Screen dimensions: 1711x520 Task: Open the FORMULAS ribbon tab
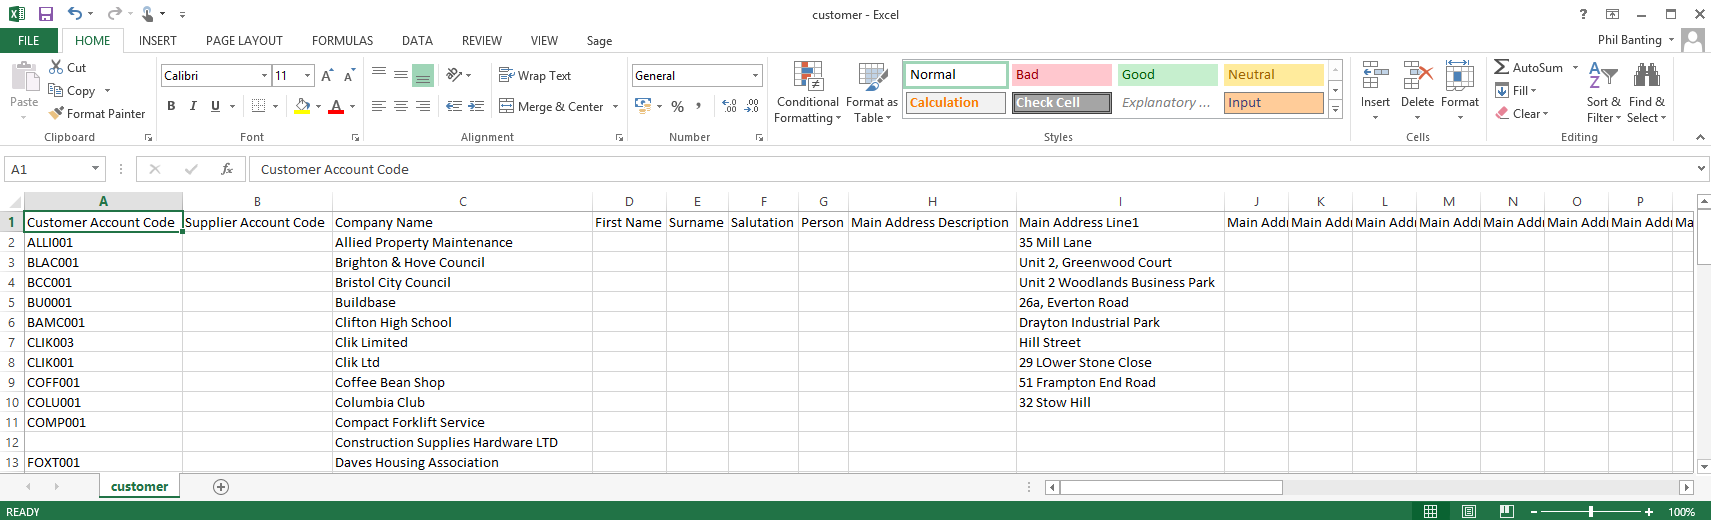(342, 41)
